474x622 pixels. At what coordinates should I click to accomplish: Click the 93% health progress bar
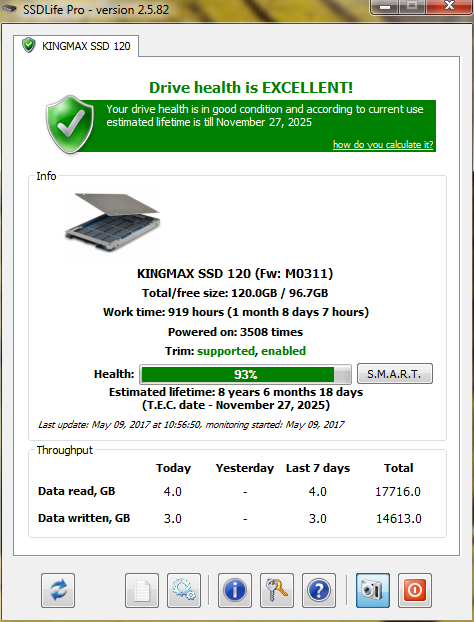[x=245, y=374]
